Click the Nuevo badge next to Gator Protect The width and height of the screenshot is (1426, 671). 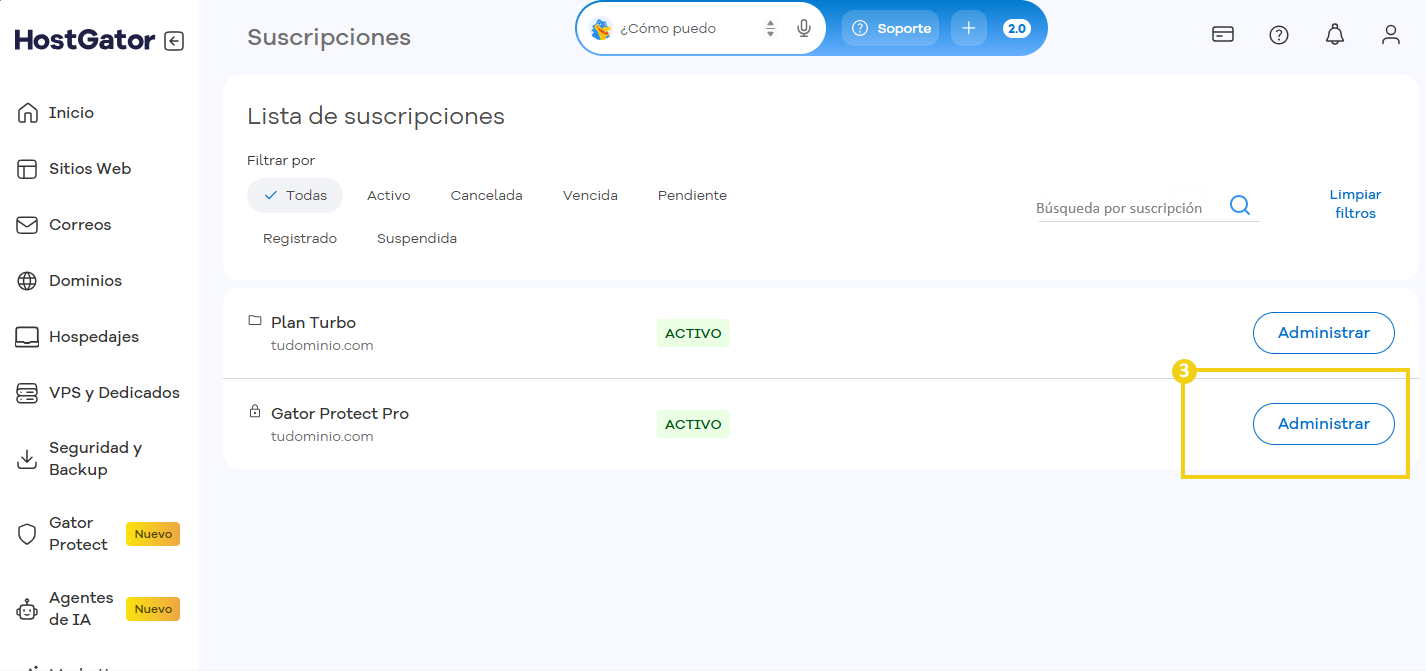(x=153, y=534)
